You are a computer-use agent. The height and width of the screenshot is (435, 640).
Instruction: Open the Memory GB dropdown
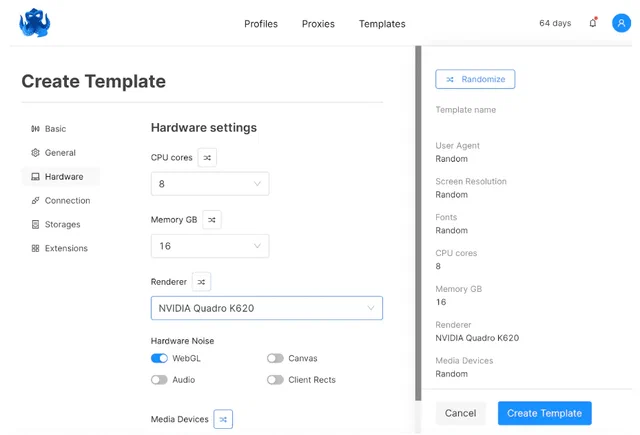click(x=210, y=246)
